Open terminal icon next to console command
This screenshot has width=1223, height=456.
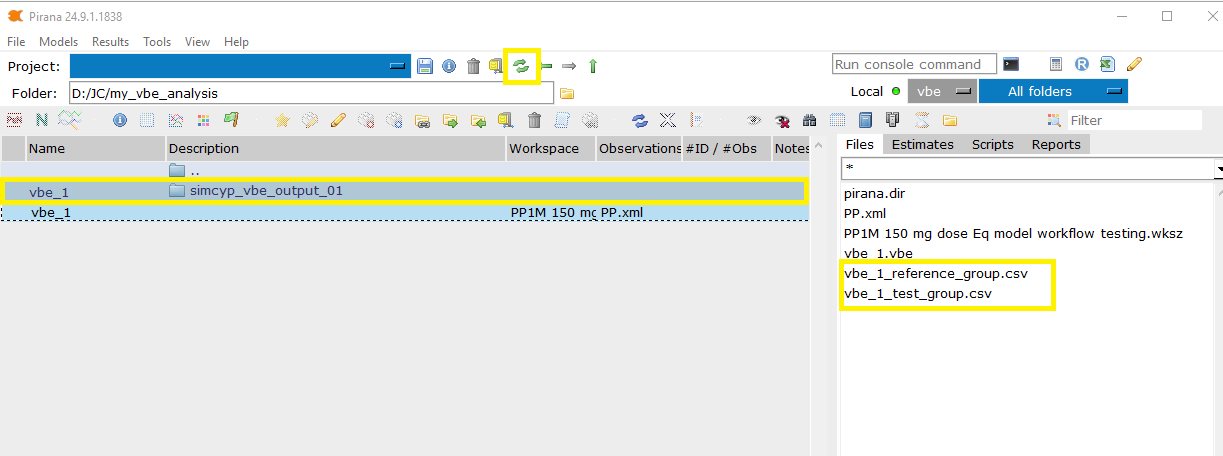click(1011, 64)
